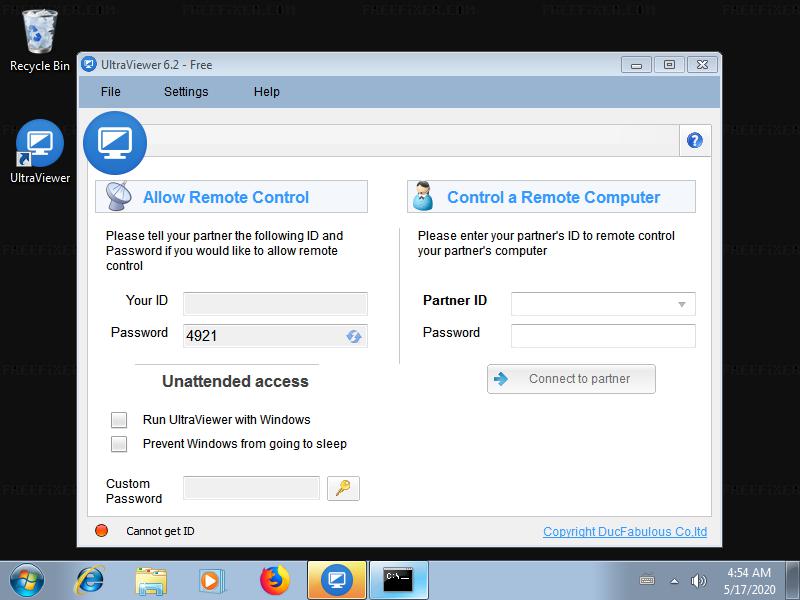Click the Control a Remote Computer heading
Screen dimensions: 800x600
click(x=554, y=197)
